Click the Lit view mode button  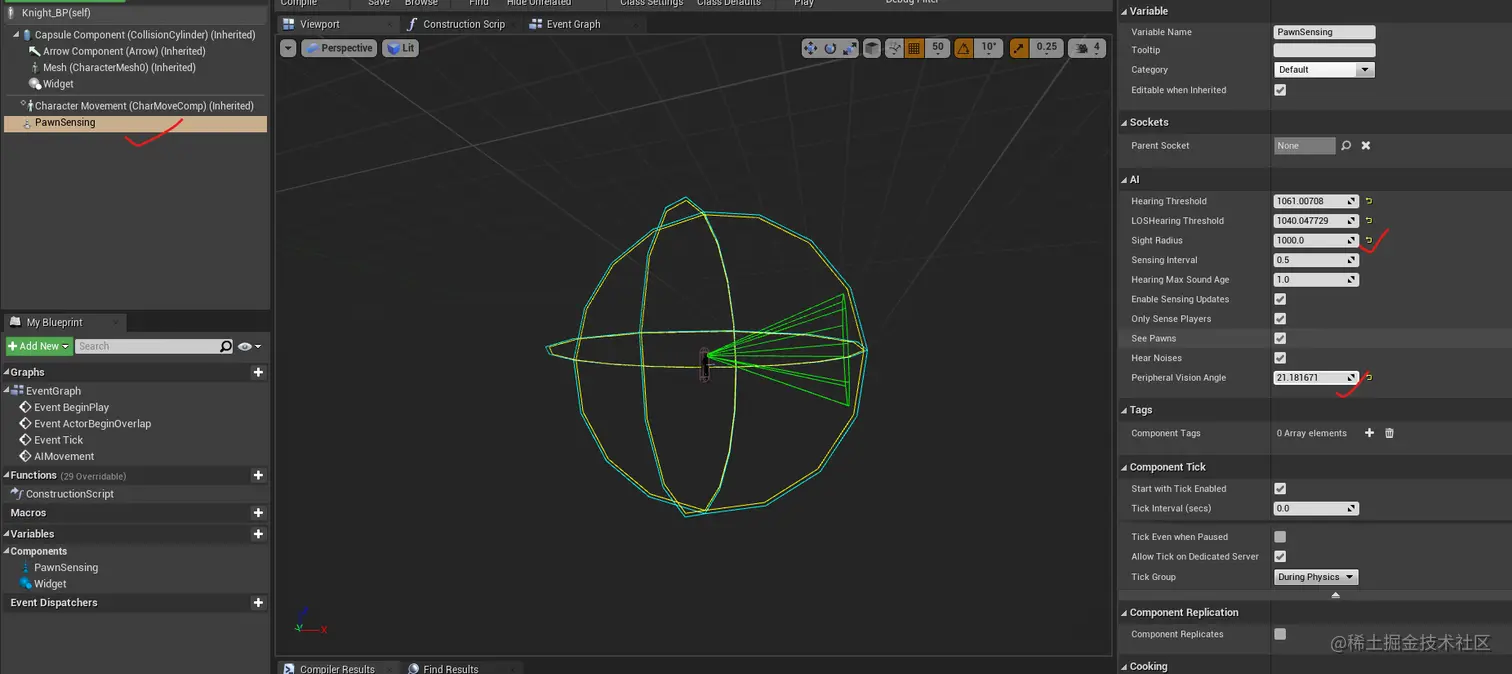tap(400, 48)
